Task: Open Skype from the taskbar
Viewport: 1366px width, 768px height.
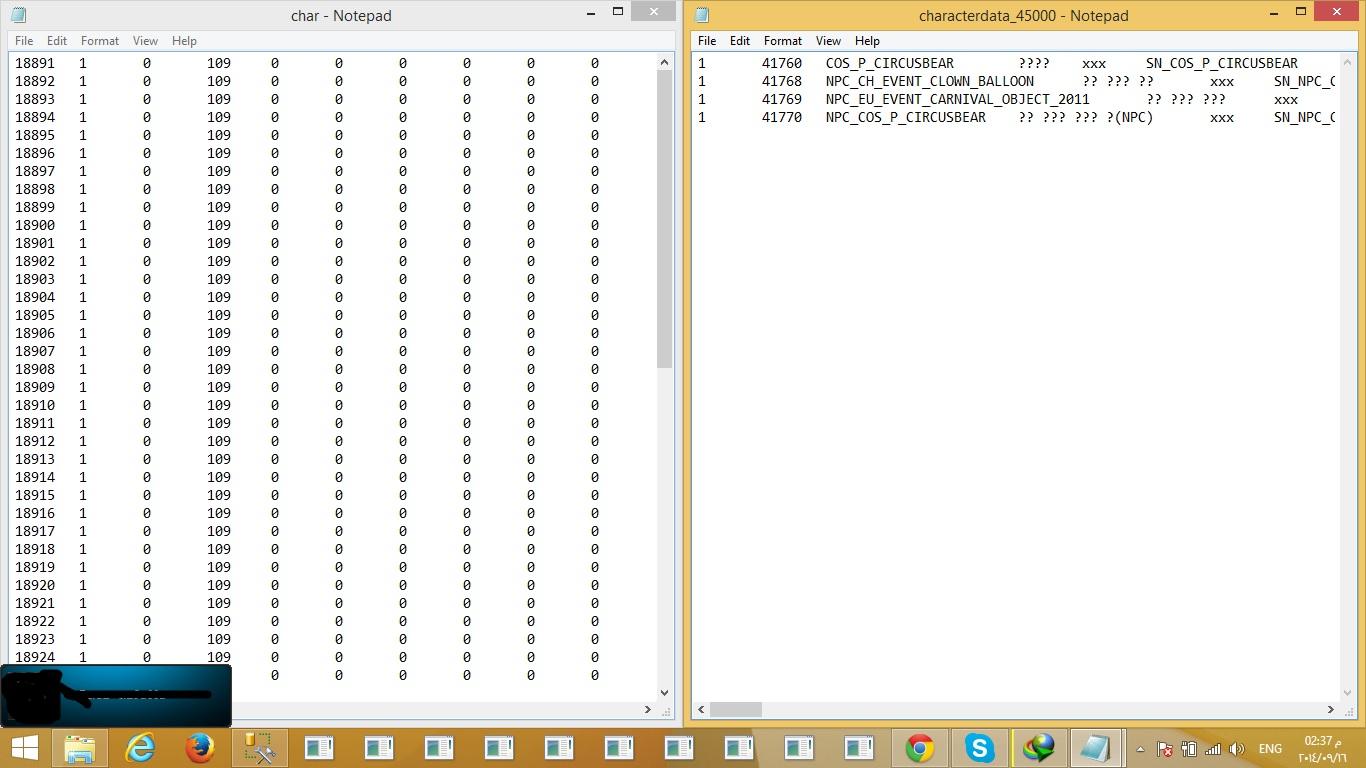Action: (x=979, y=748)
